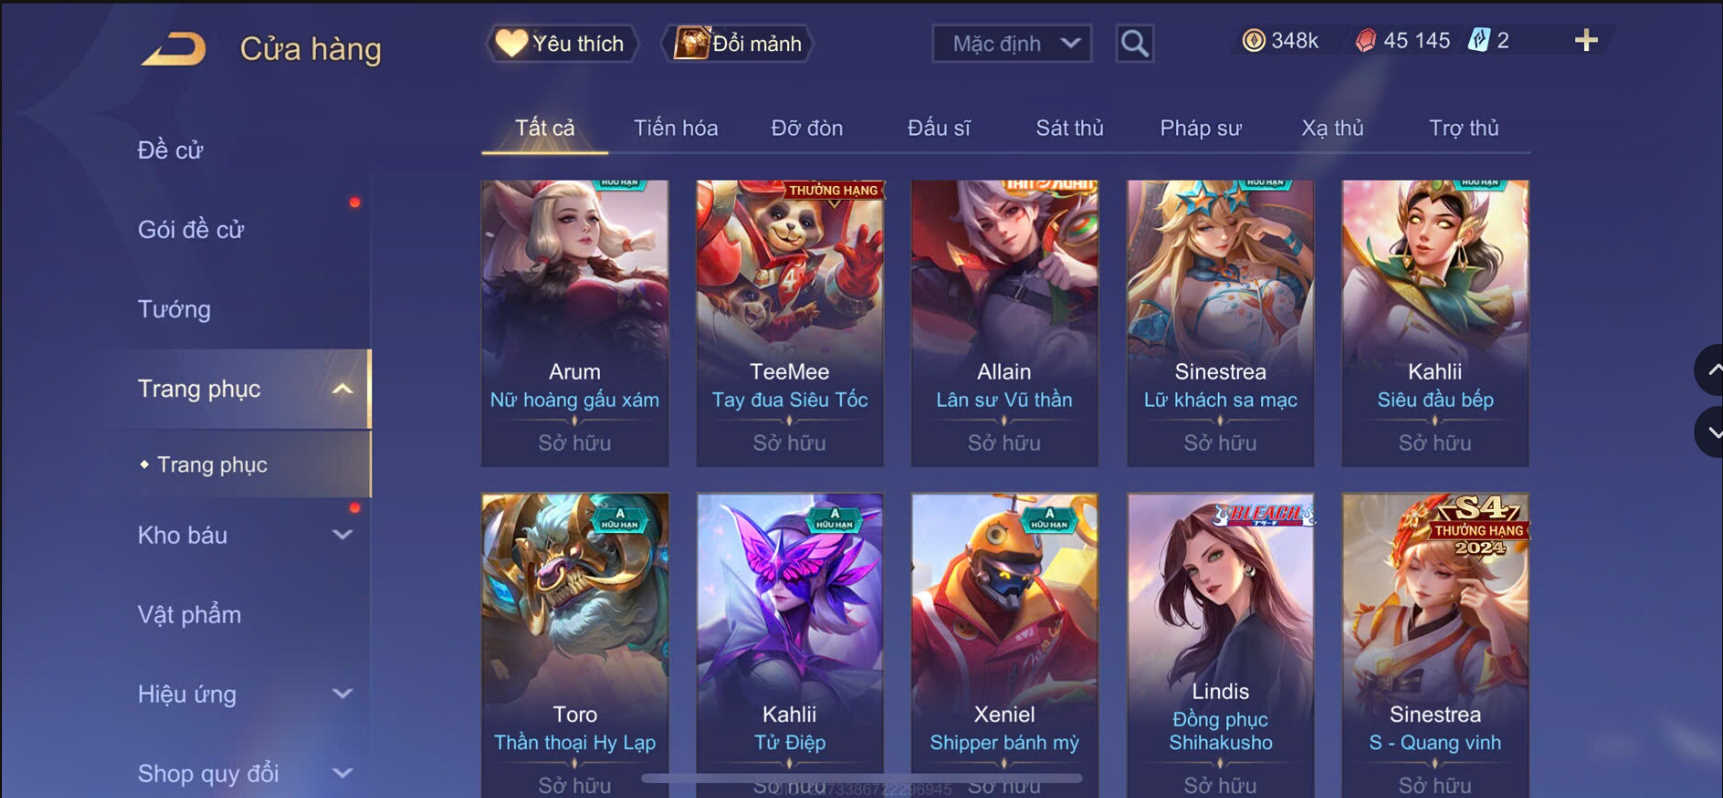Open the Mặc định sort dropdown
This screenshot has height=798, width=1723.
coord(1011,43)
